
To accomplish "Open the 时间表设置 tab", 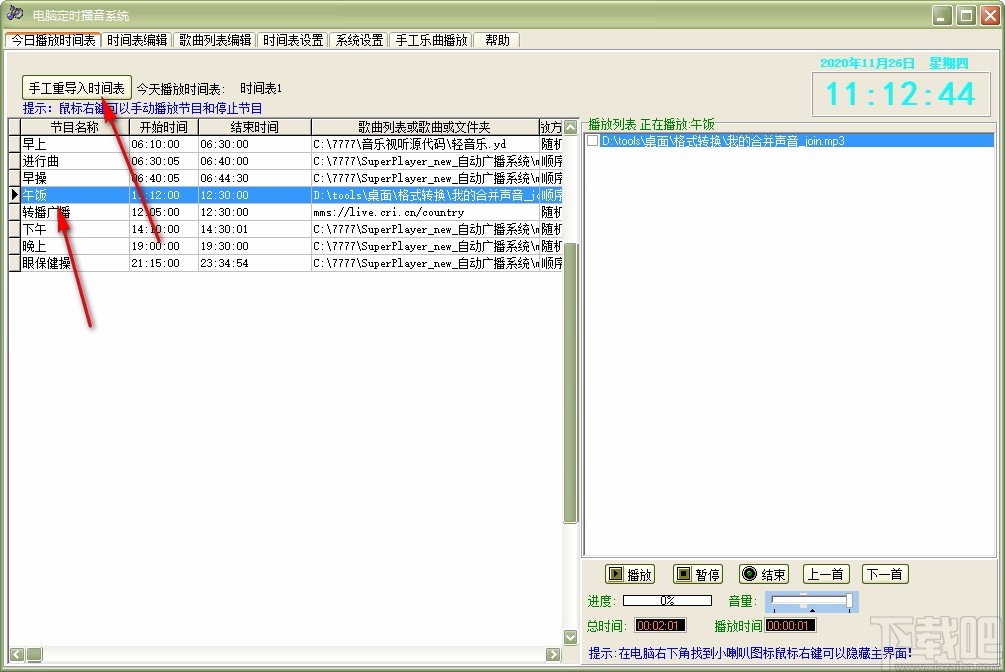I will [x=293, y=40].
